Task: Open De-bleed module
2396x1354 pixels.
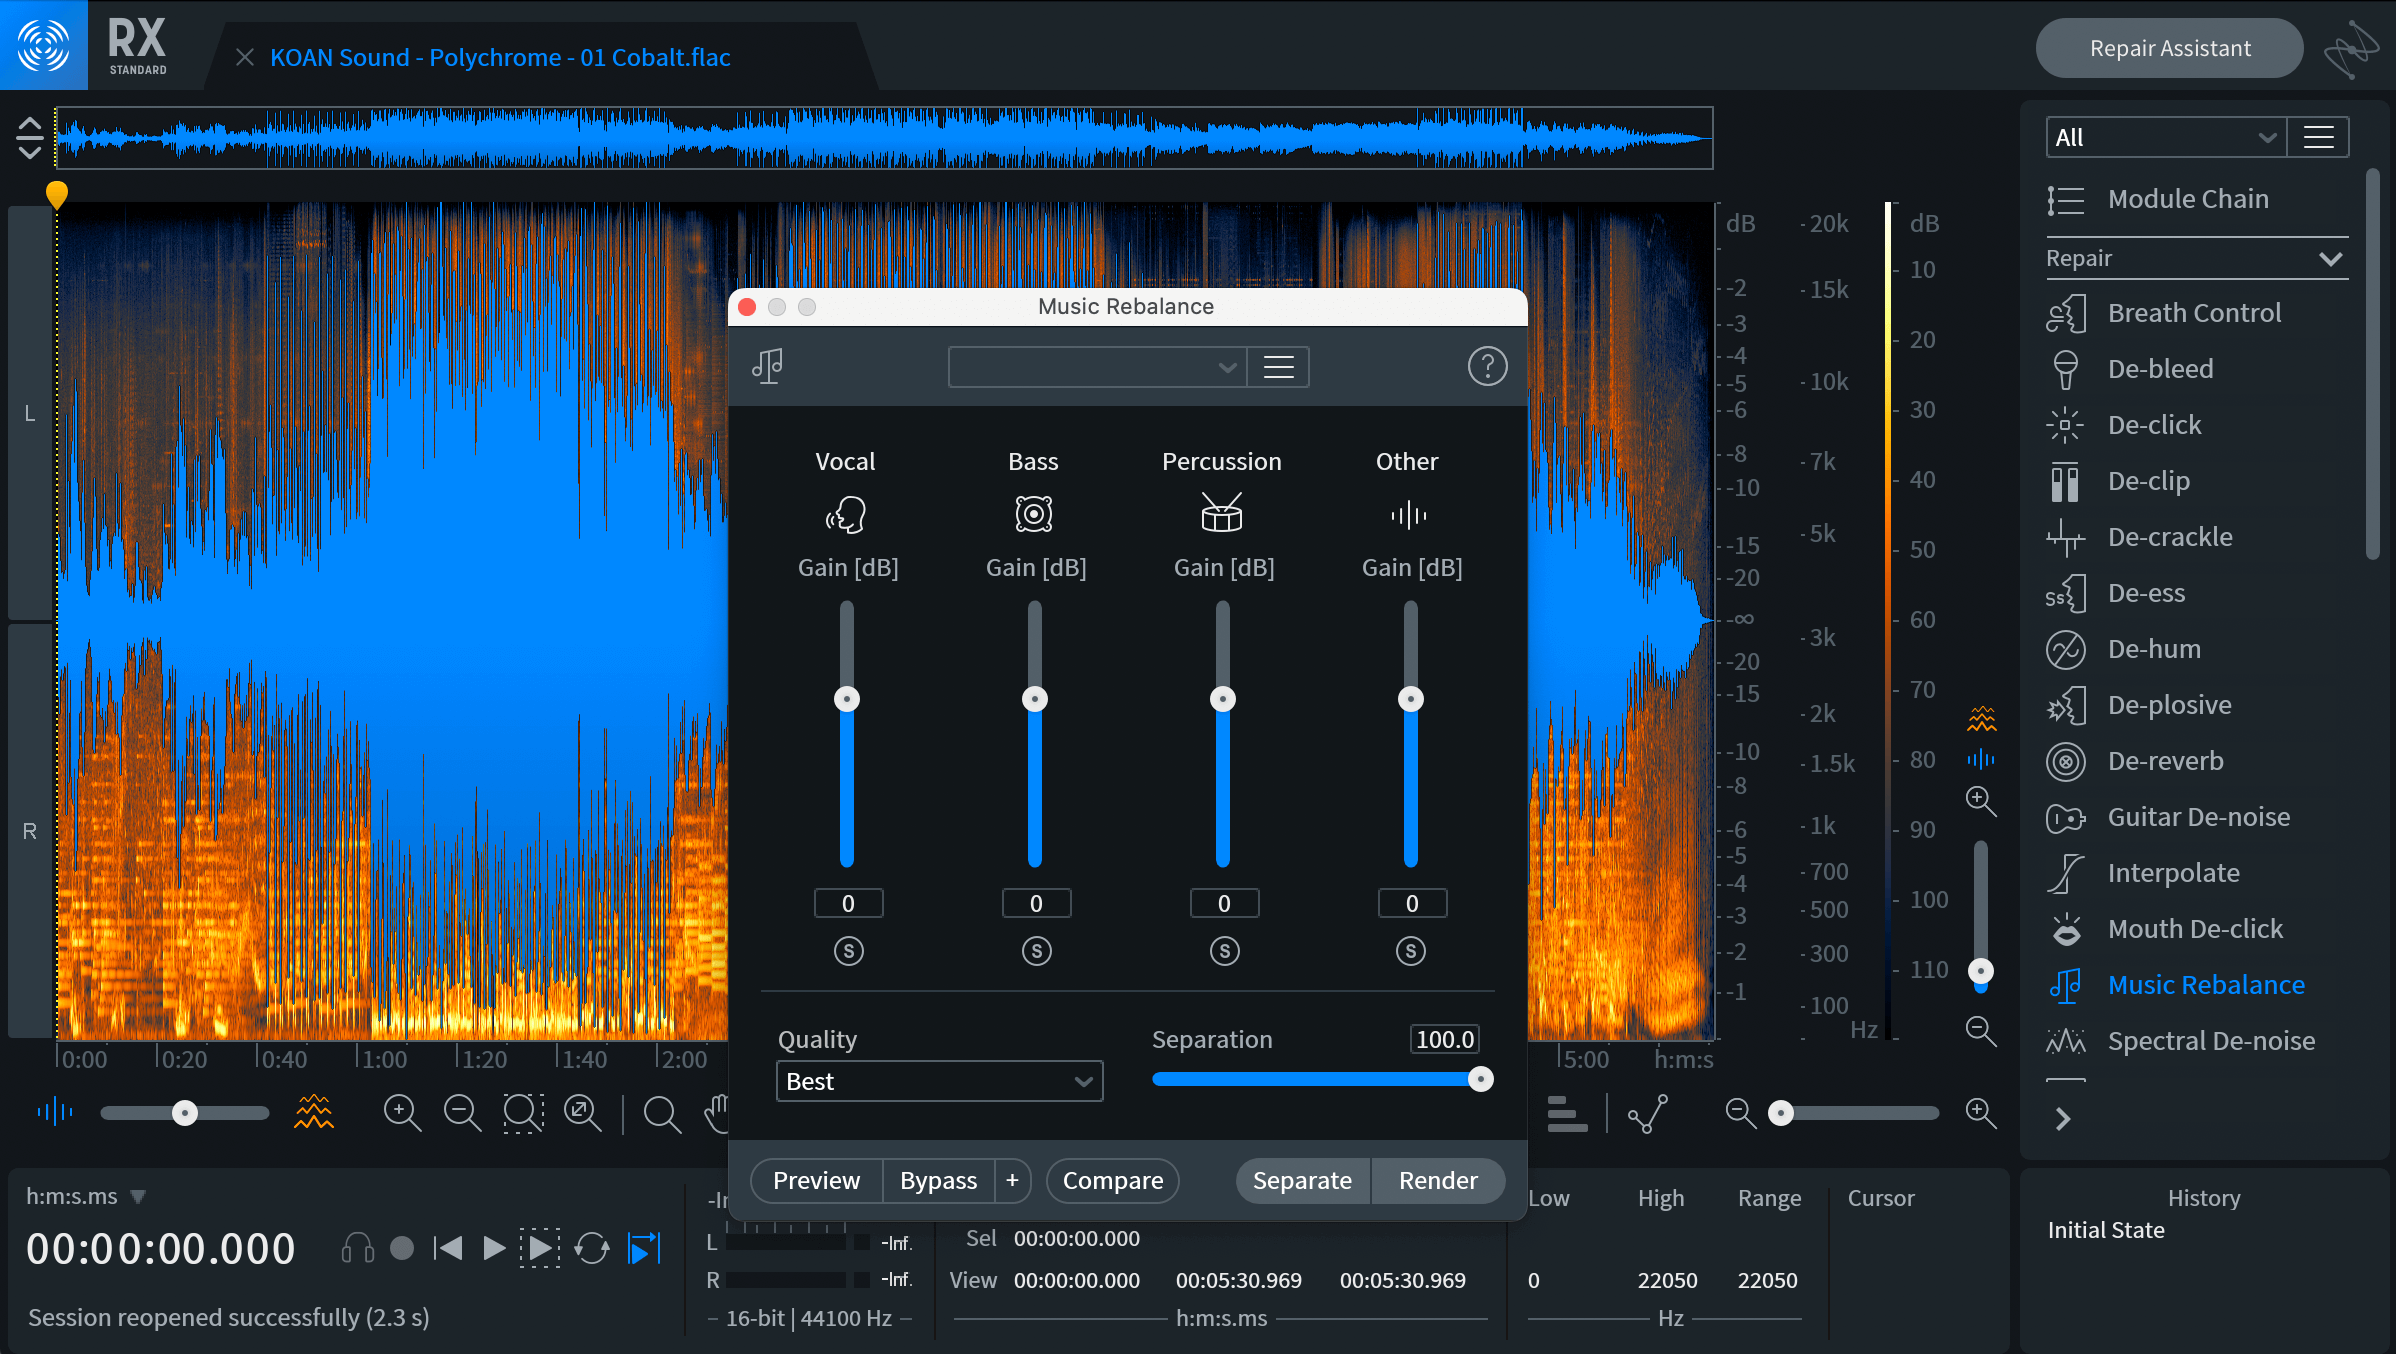Action: (x=2160, y=369)
